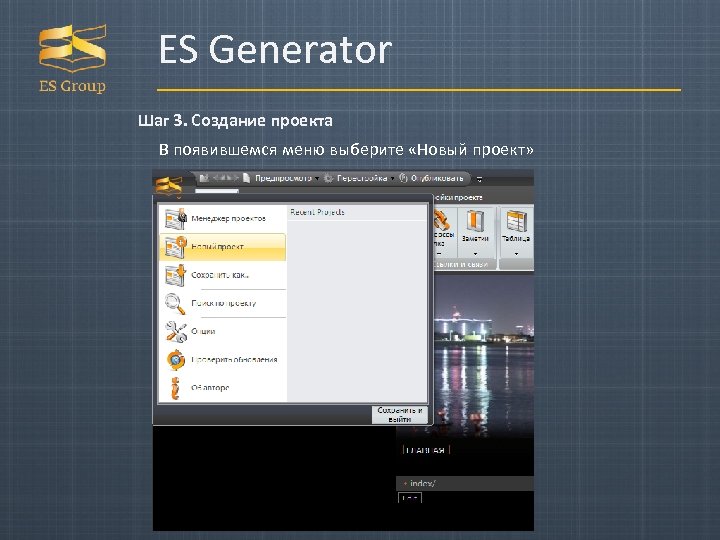Expand the Таблица dropdown arrow
The height and width of the screenshot is (540, 720).
(516, 253)
